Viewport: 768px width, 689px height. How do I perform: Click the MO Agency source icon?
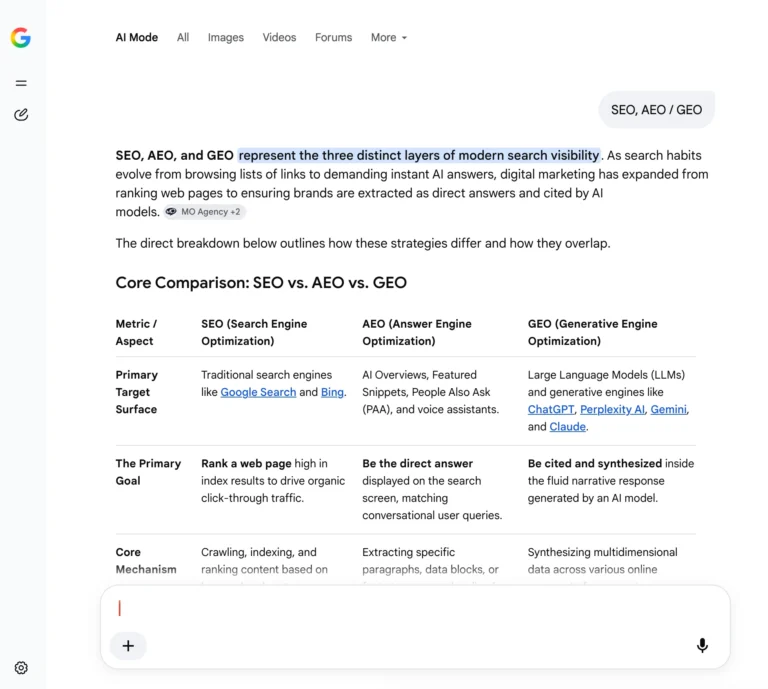click(x=171, y=212)
